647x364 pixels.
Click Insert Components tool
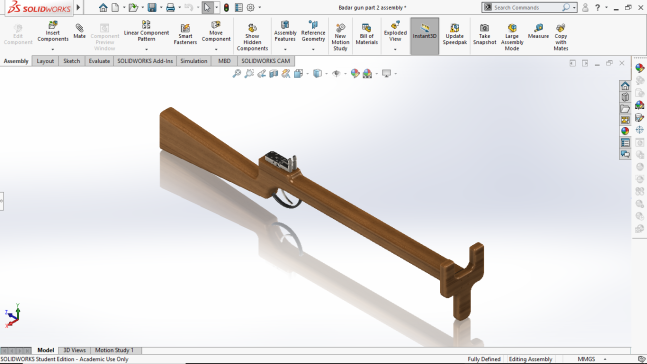(53, 31)
